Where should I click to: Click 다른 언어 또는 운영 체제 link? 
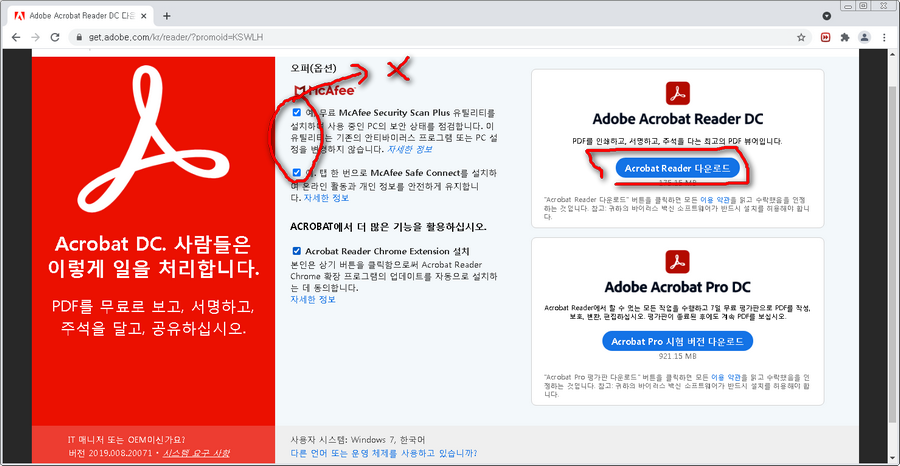click(x=384, y=453)
